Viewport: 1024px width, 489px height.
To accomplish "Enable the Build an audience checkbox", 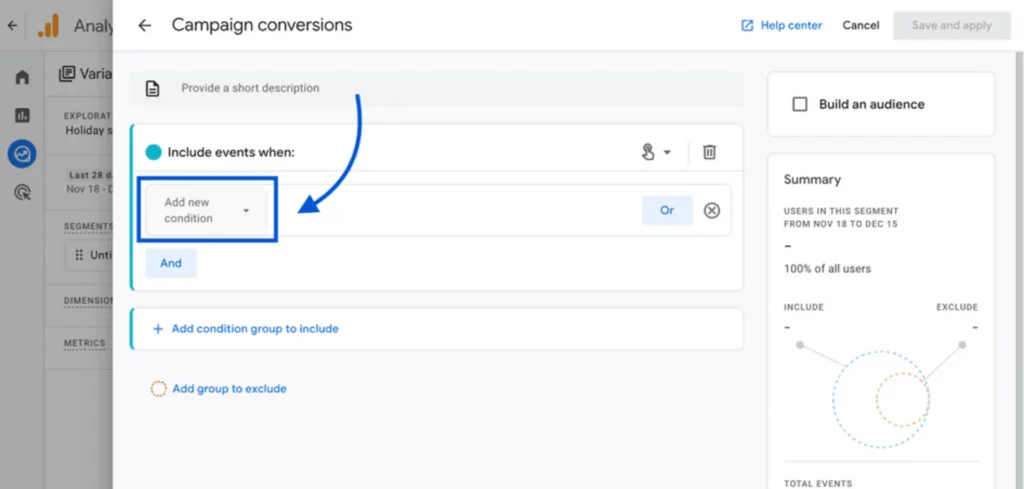I will pos(800,104).
